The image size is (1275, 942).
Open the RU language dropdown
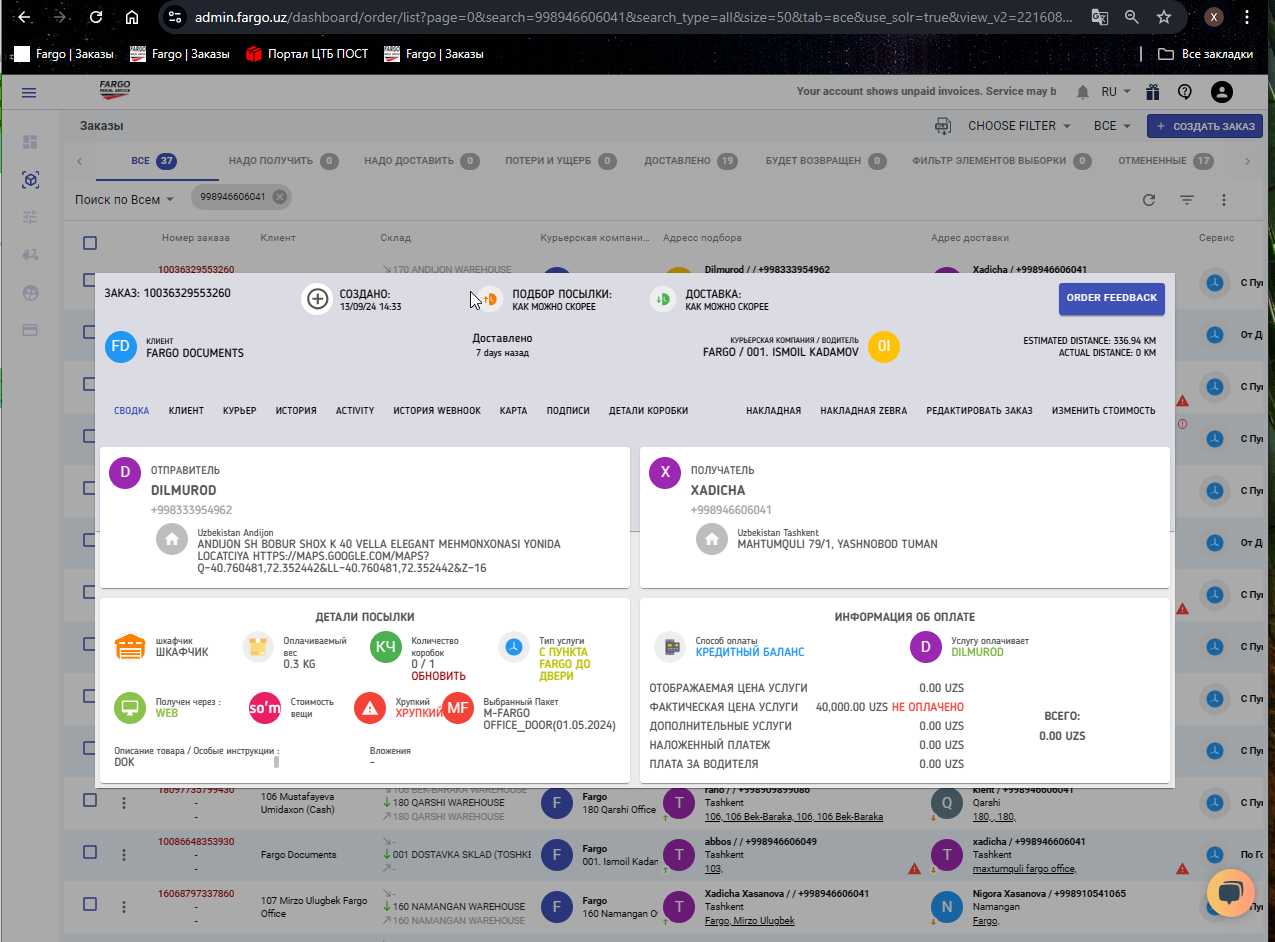(1116, 92)
